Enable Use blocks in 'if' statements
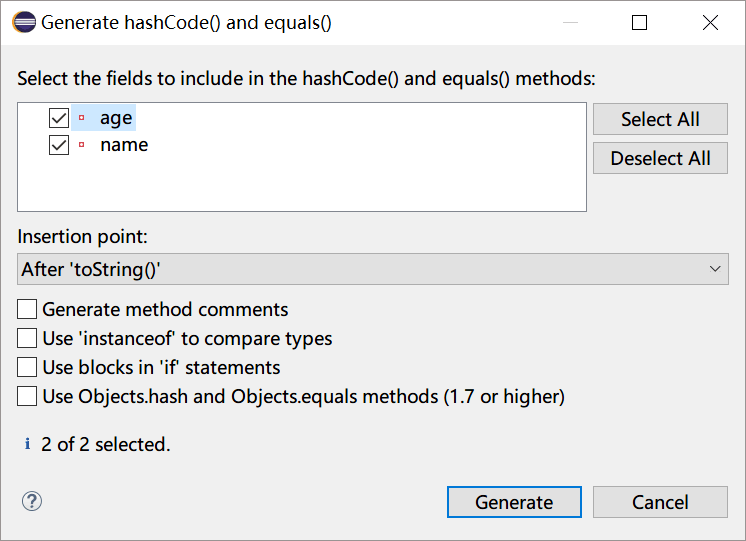This screenshot has width=746, height=541. click(x=27, y=367)
